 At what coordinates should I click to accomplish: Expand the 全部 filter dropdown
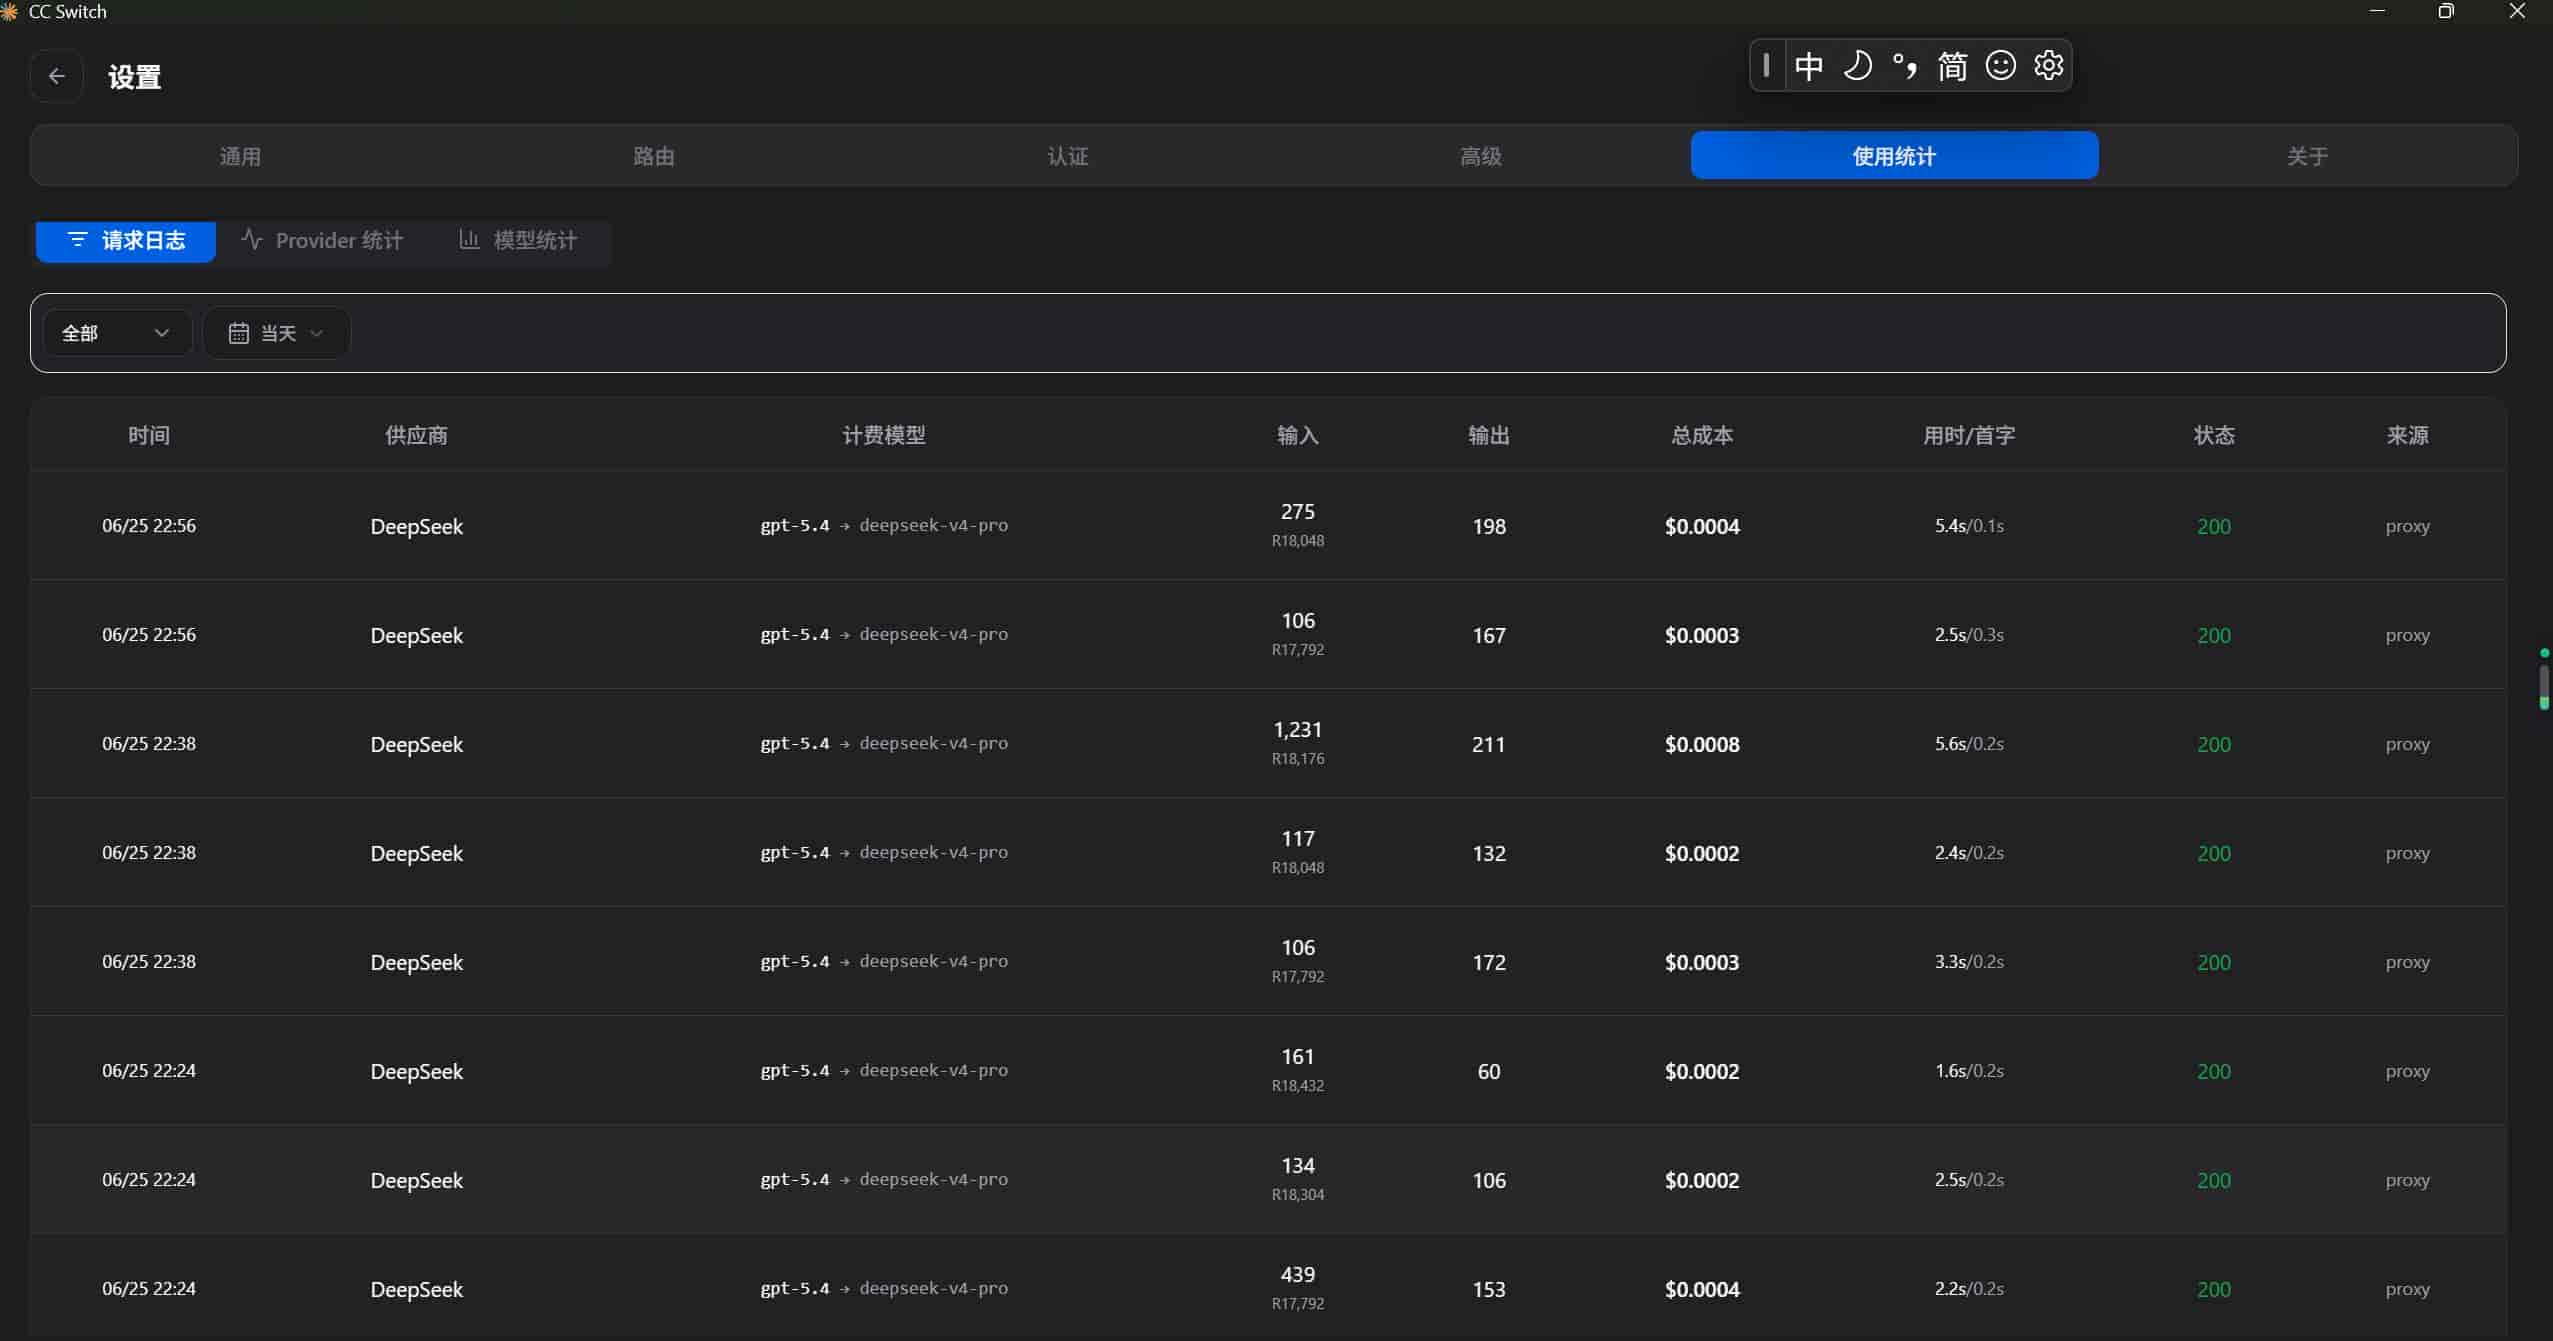117,333
